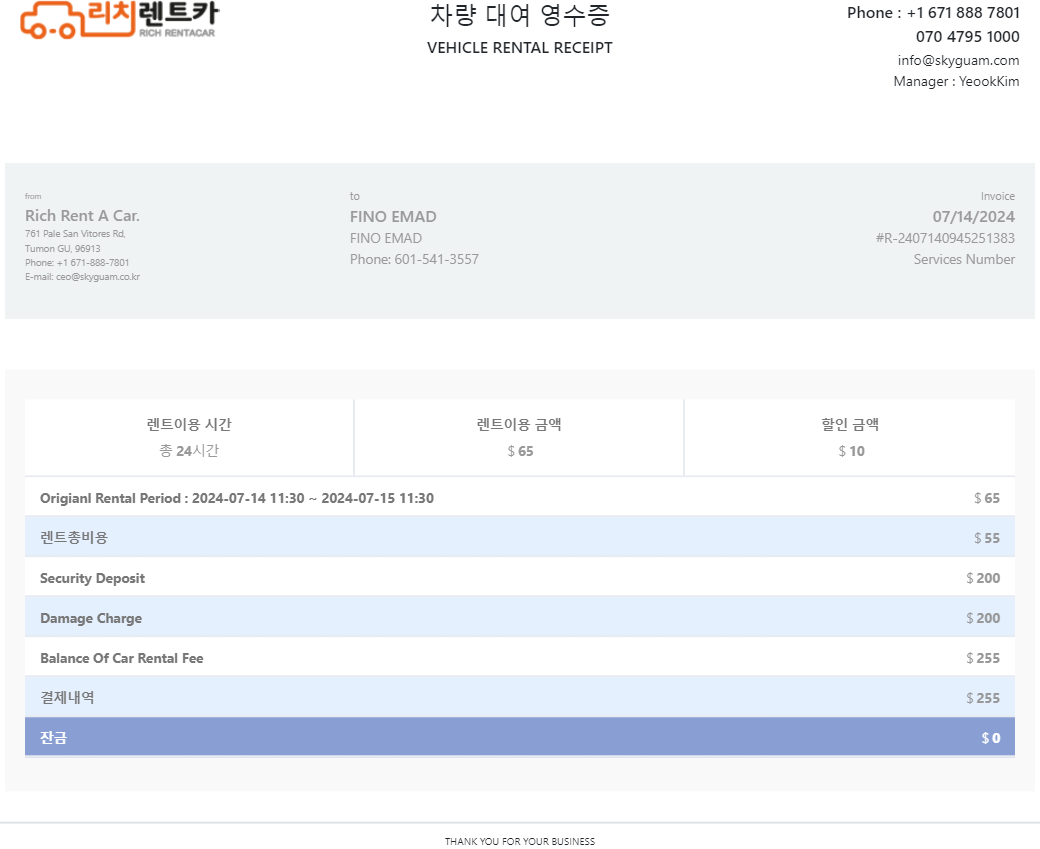Screen dimensions: 1040x849
Task: Click the '$ 200' Damage Charge amount
Action: click(983, 618)
